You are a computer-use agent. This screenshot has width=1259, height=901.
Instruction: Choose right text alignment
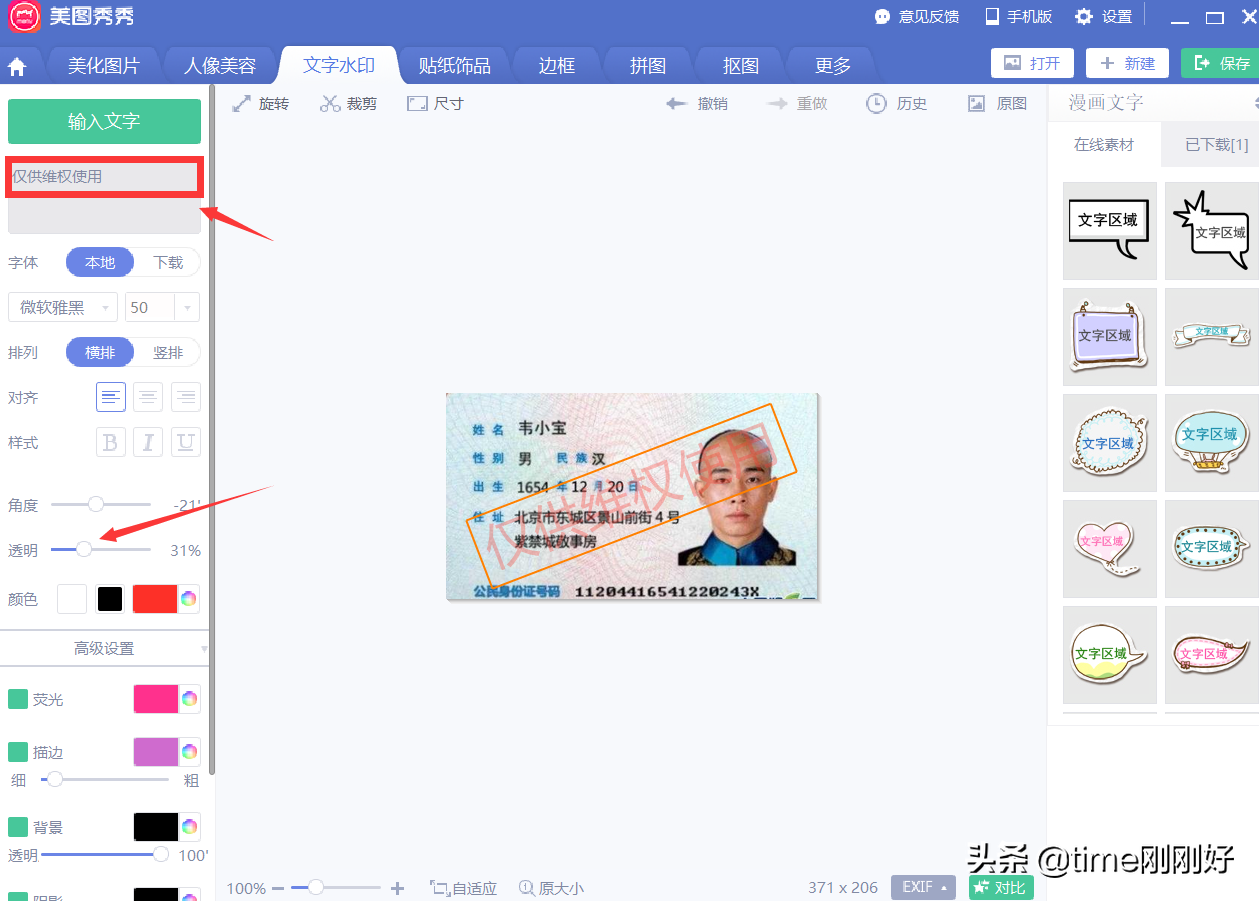pyautogui.click(x=186, y=397)
